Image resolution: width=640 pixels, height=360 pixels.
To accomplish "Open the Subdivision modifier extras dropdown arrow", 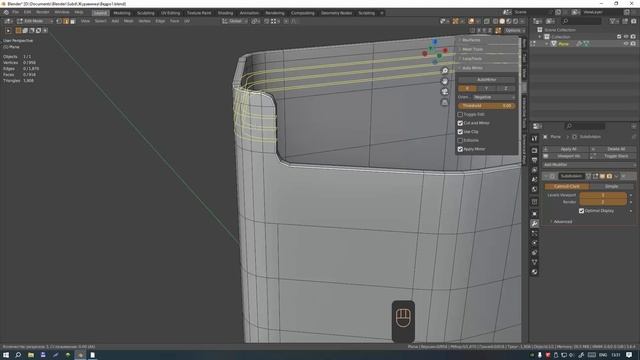I will 616,176.
